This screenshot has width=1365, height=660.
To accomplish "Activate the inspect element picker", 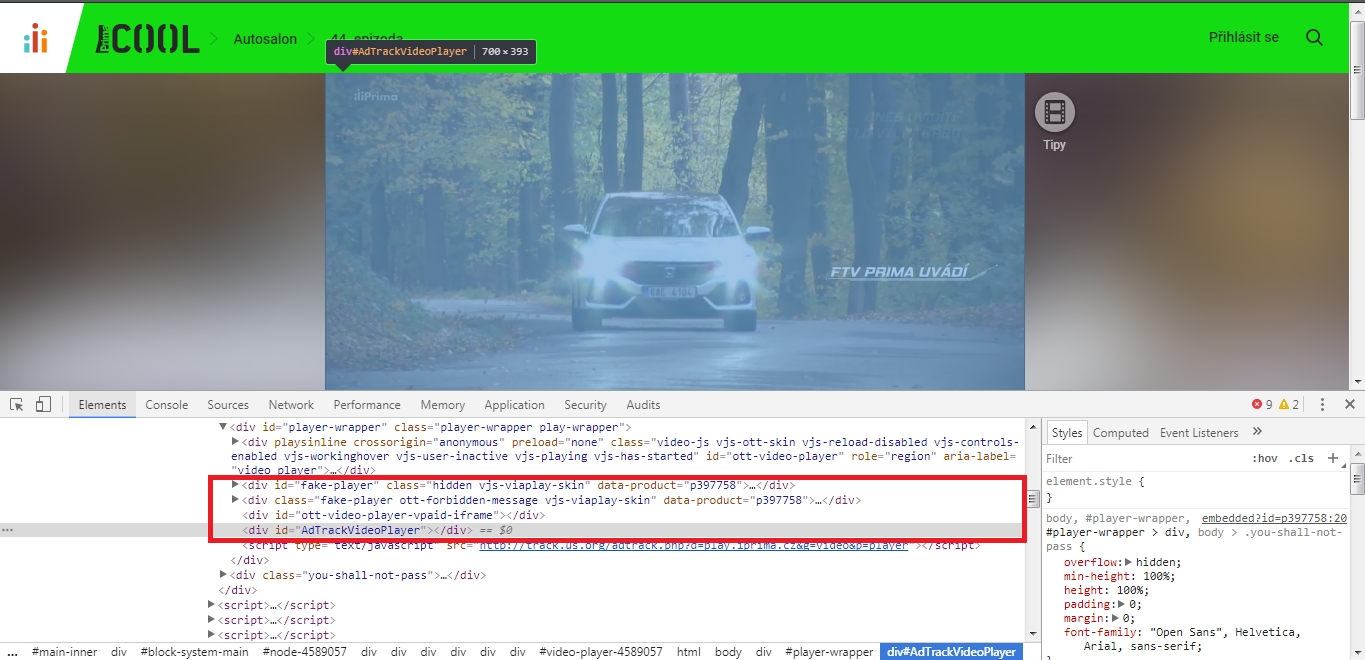I will (x=17, y=404).
